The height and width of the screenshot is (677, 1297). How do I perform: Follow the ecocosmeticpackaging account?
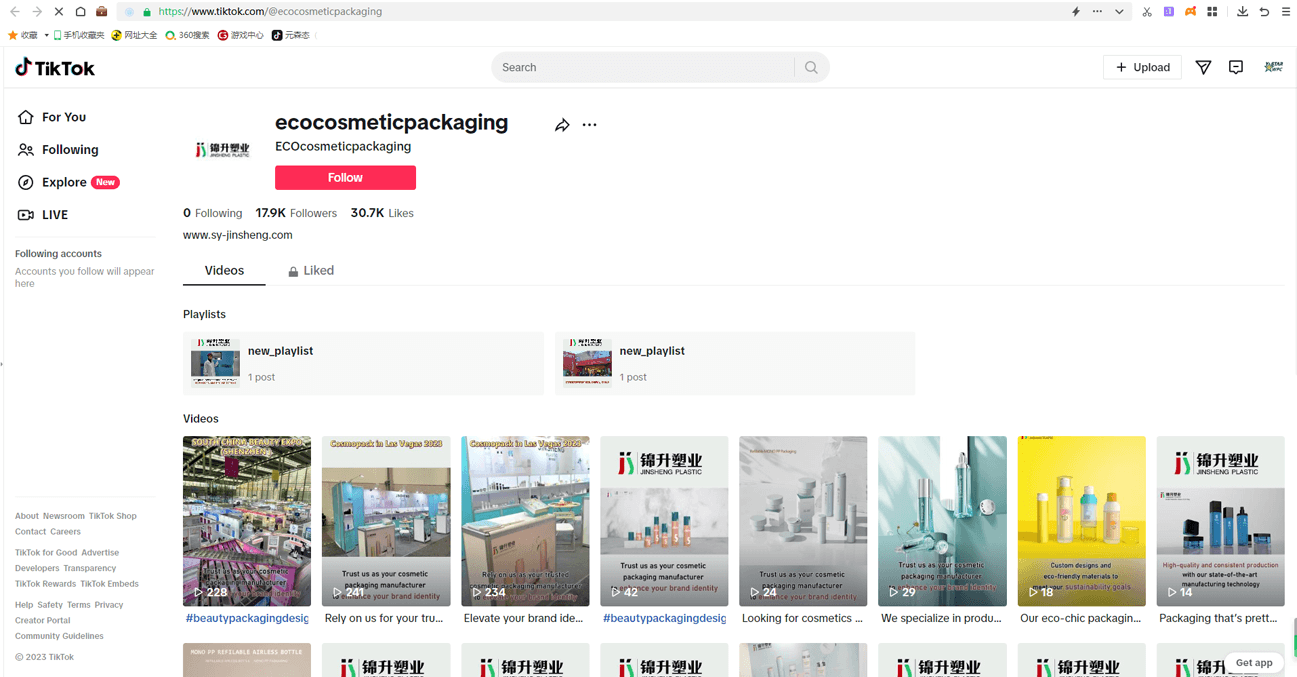pyautogui.click(x=345, y=178)
